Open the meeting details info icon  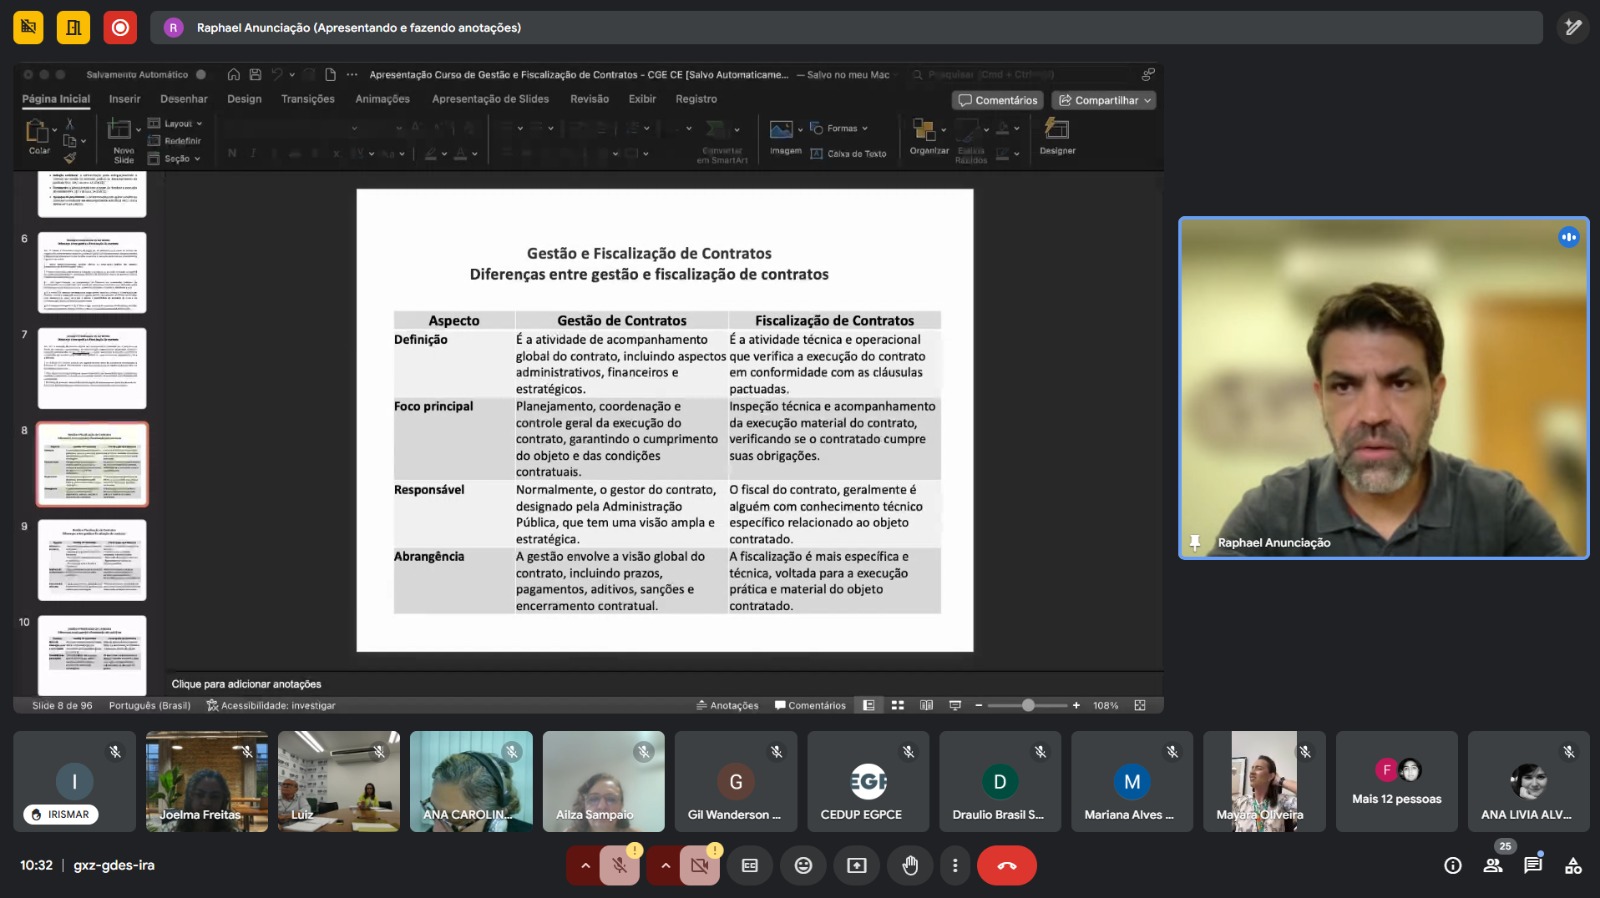click(x=1453, y=866)
